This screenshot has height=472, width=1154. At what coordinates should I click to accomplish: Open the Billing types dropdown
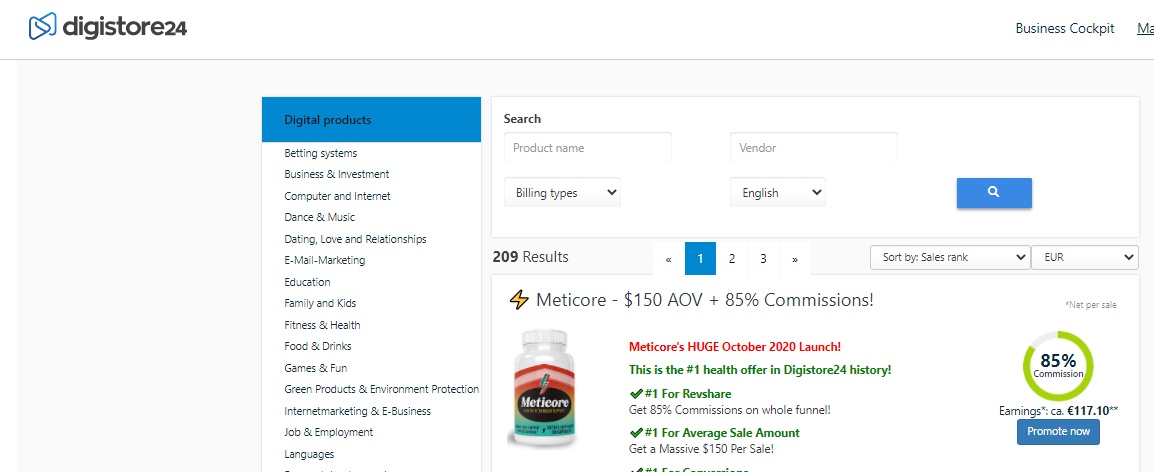point(562,192)
